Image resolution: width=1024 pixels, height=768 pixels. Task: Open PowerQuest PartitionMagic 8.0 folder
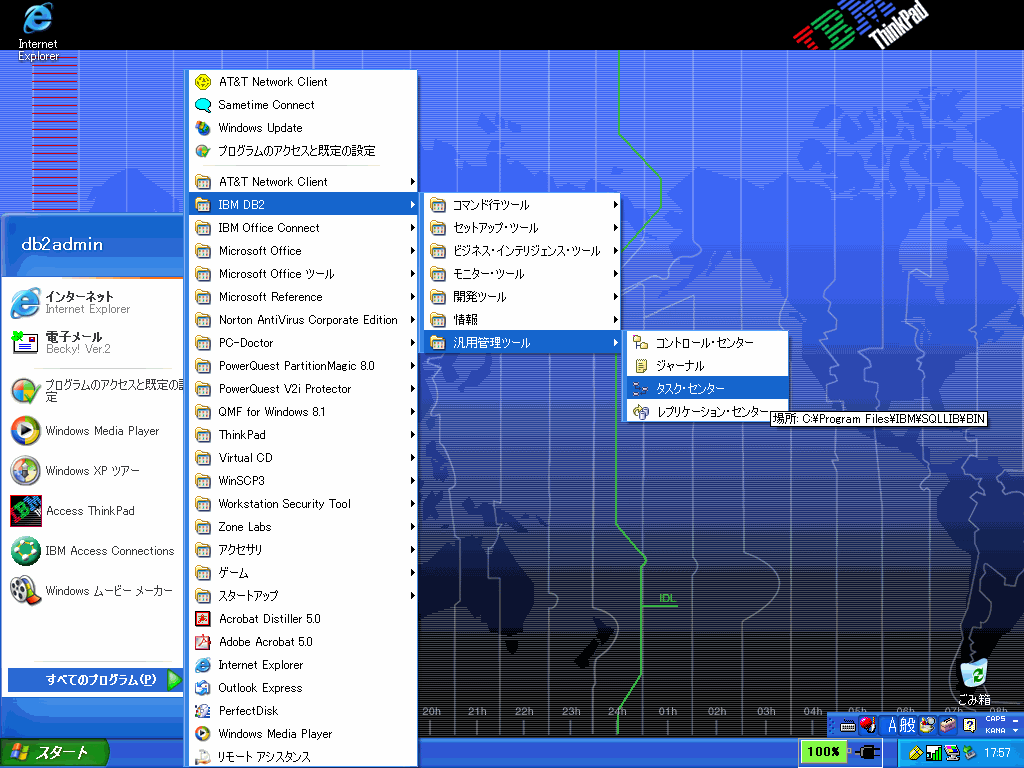click(303, 366)
